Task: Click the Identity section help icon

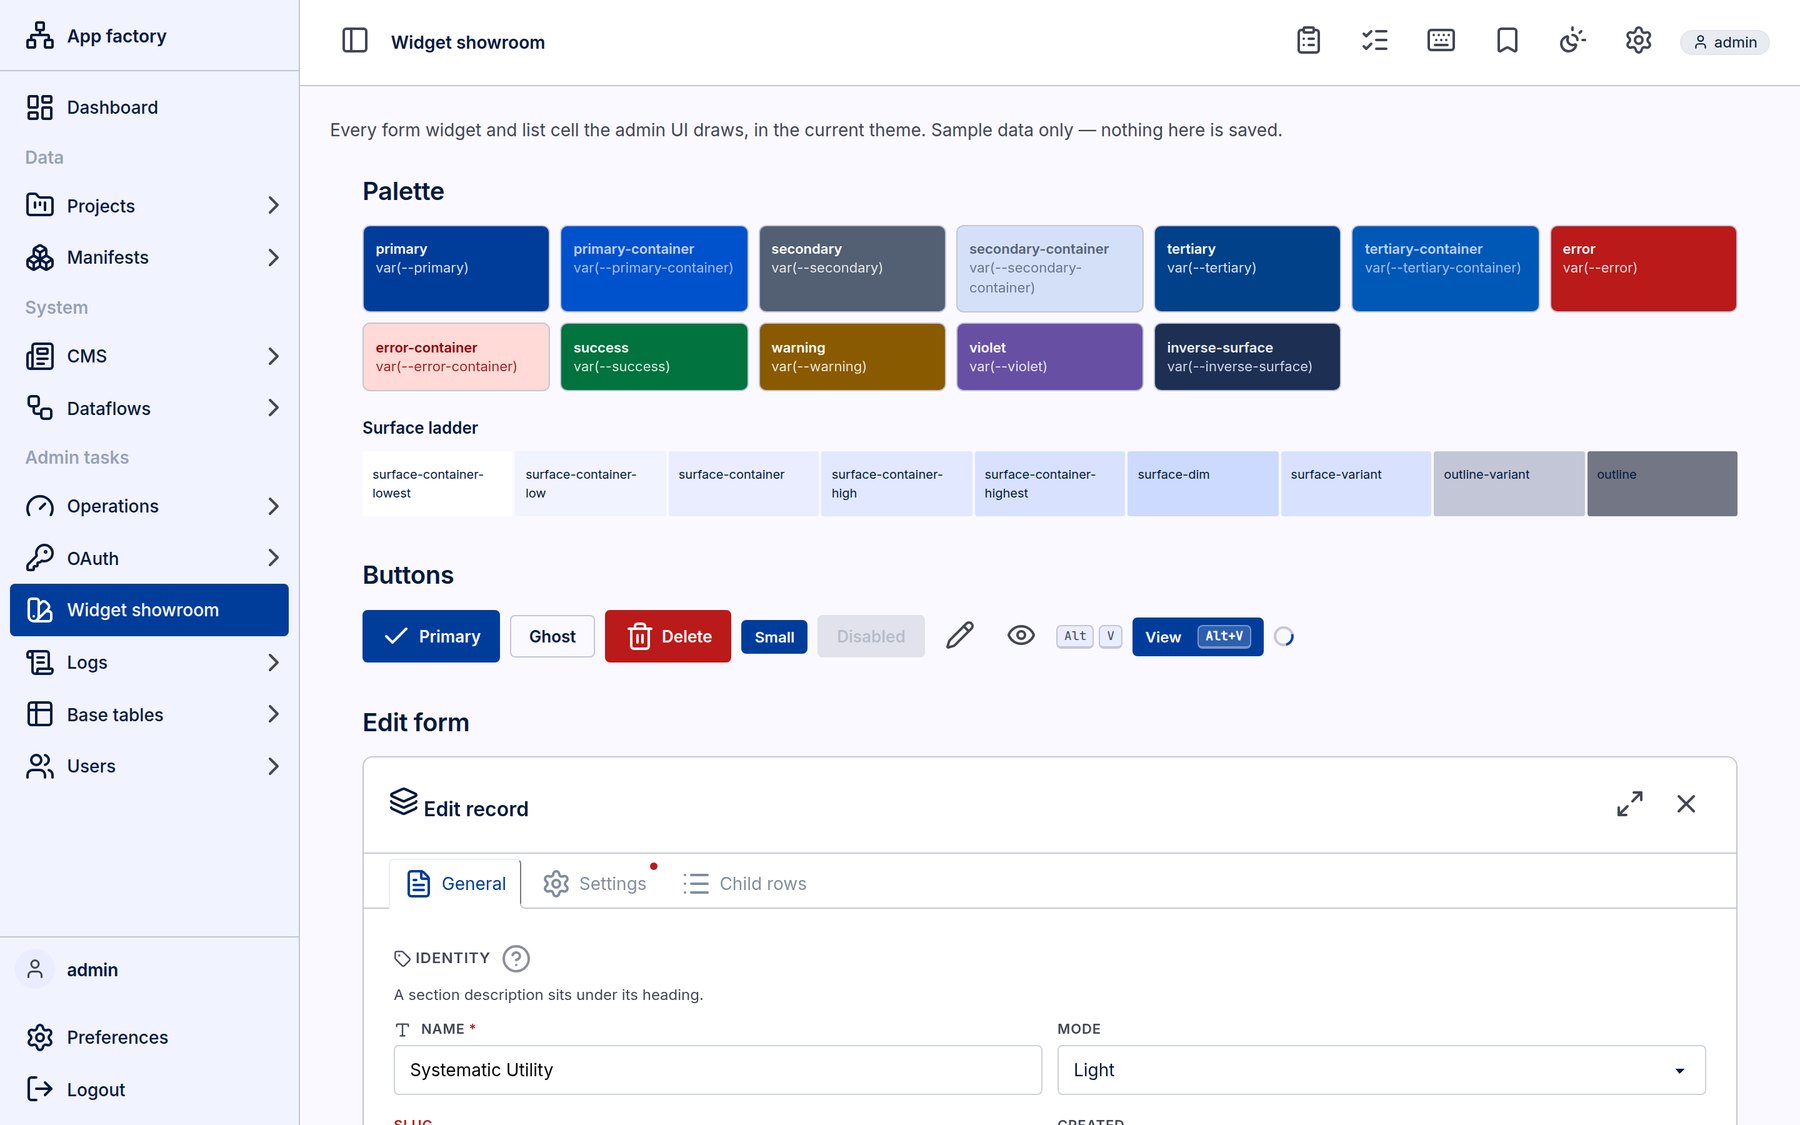Action: 516,958
